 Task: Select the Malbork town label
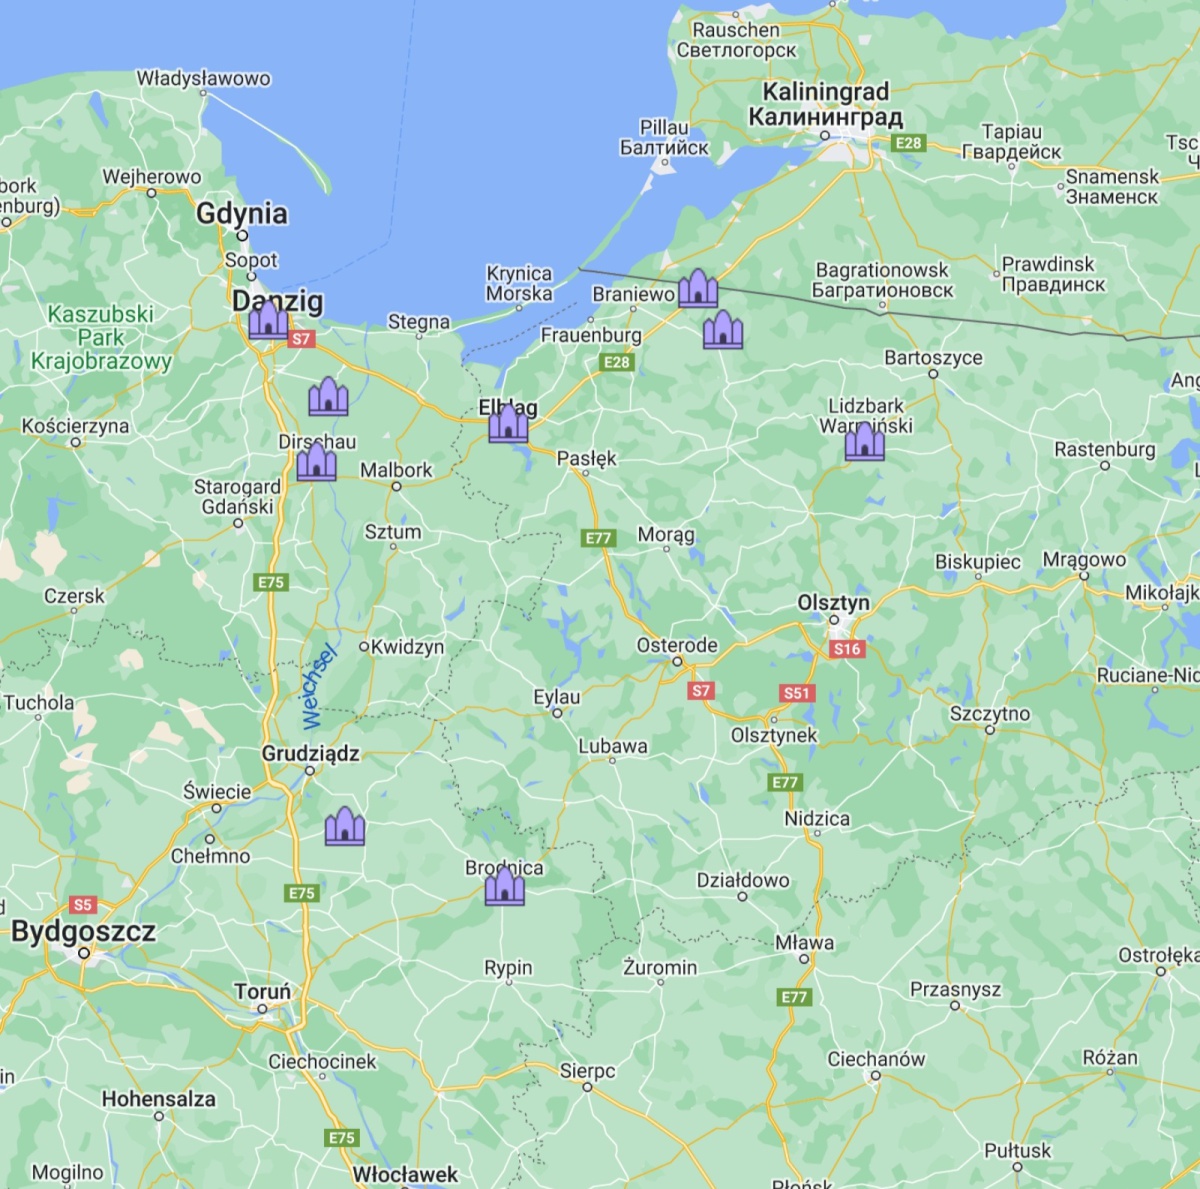point(396,469)
